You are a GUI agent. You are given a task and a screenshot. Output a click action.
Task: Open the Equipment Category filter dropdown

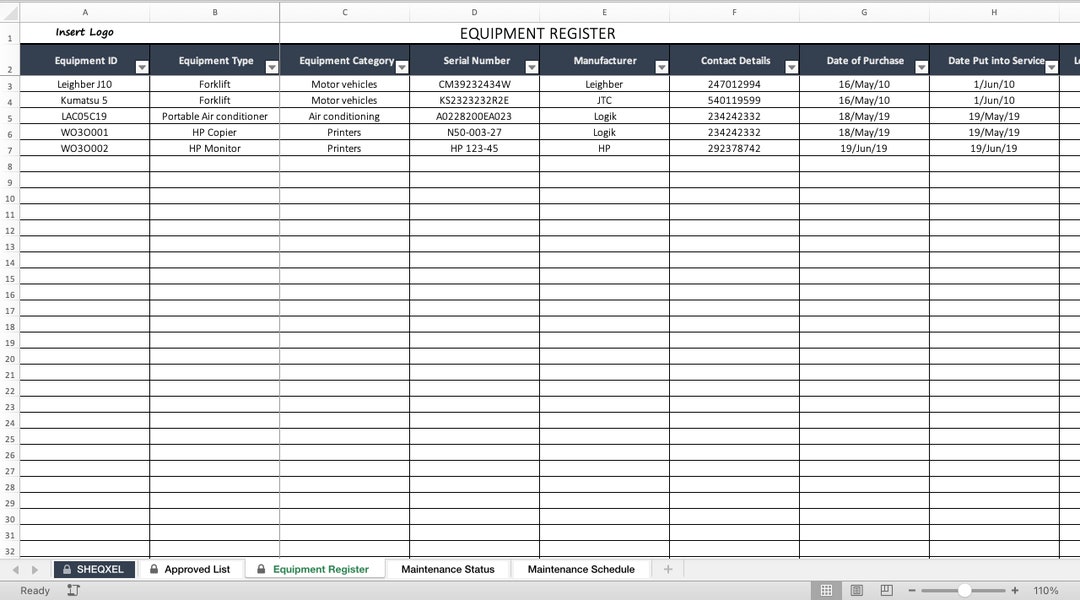pos(401,64)
